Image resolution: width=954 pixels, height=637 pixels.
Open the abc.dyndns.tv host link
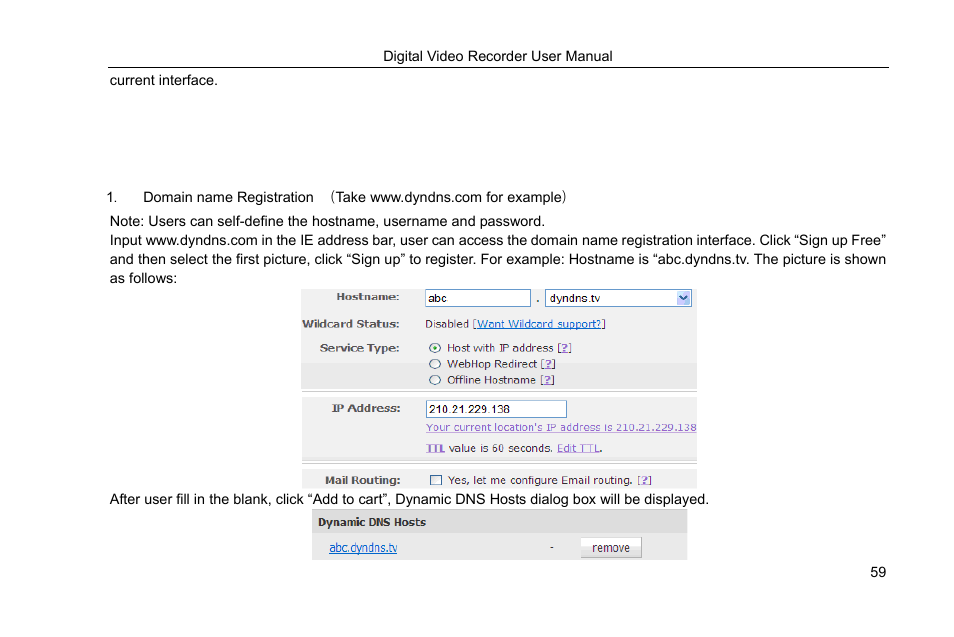(363, 548)
